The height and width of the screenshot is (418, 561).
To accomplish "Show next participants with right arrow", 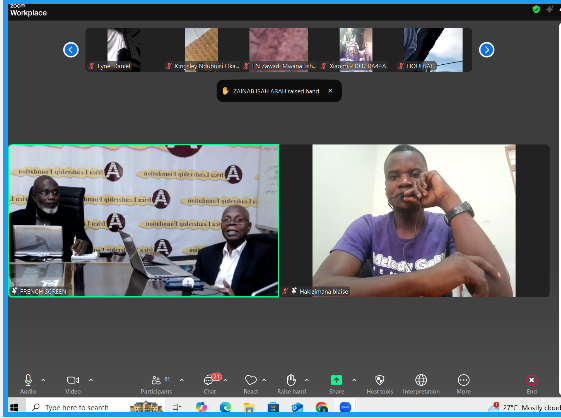I will coord(487,49).
